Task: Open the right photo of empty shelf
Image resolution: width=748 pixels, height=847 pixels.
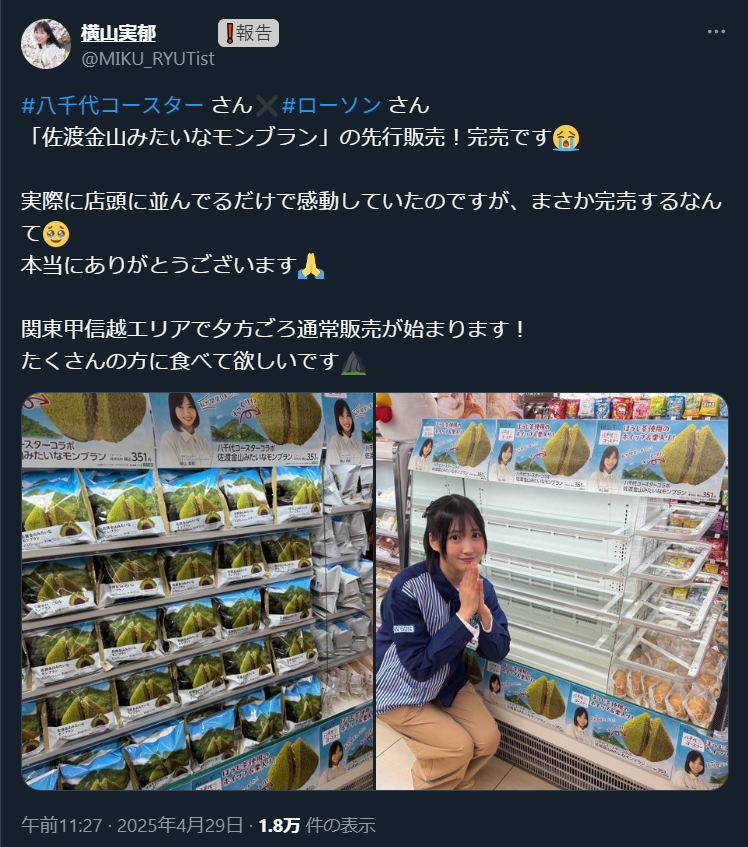Action: (552, 591)
